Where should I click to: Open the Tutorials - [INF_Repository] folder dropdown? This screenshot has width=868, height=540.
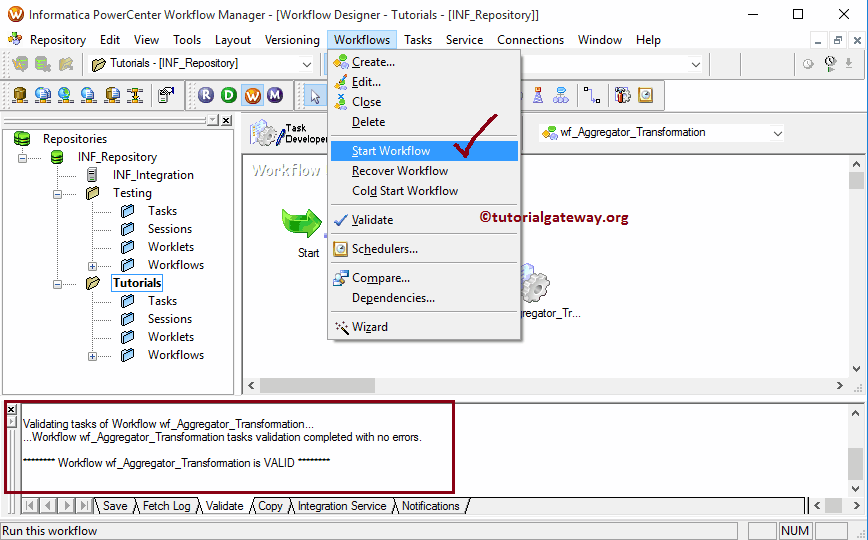pyautogui.click(x=307, y=64)
